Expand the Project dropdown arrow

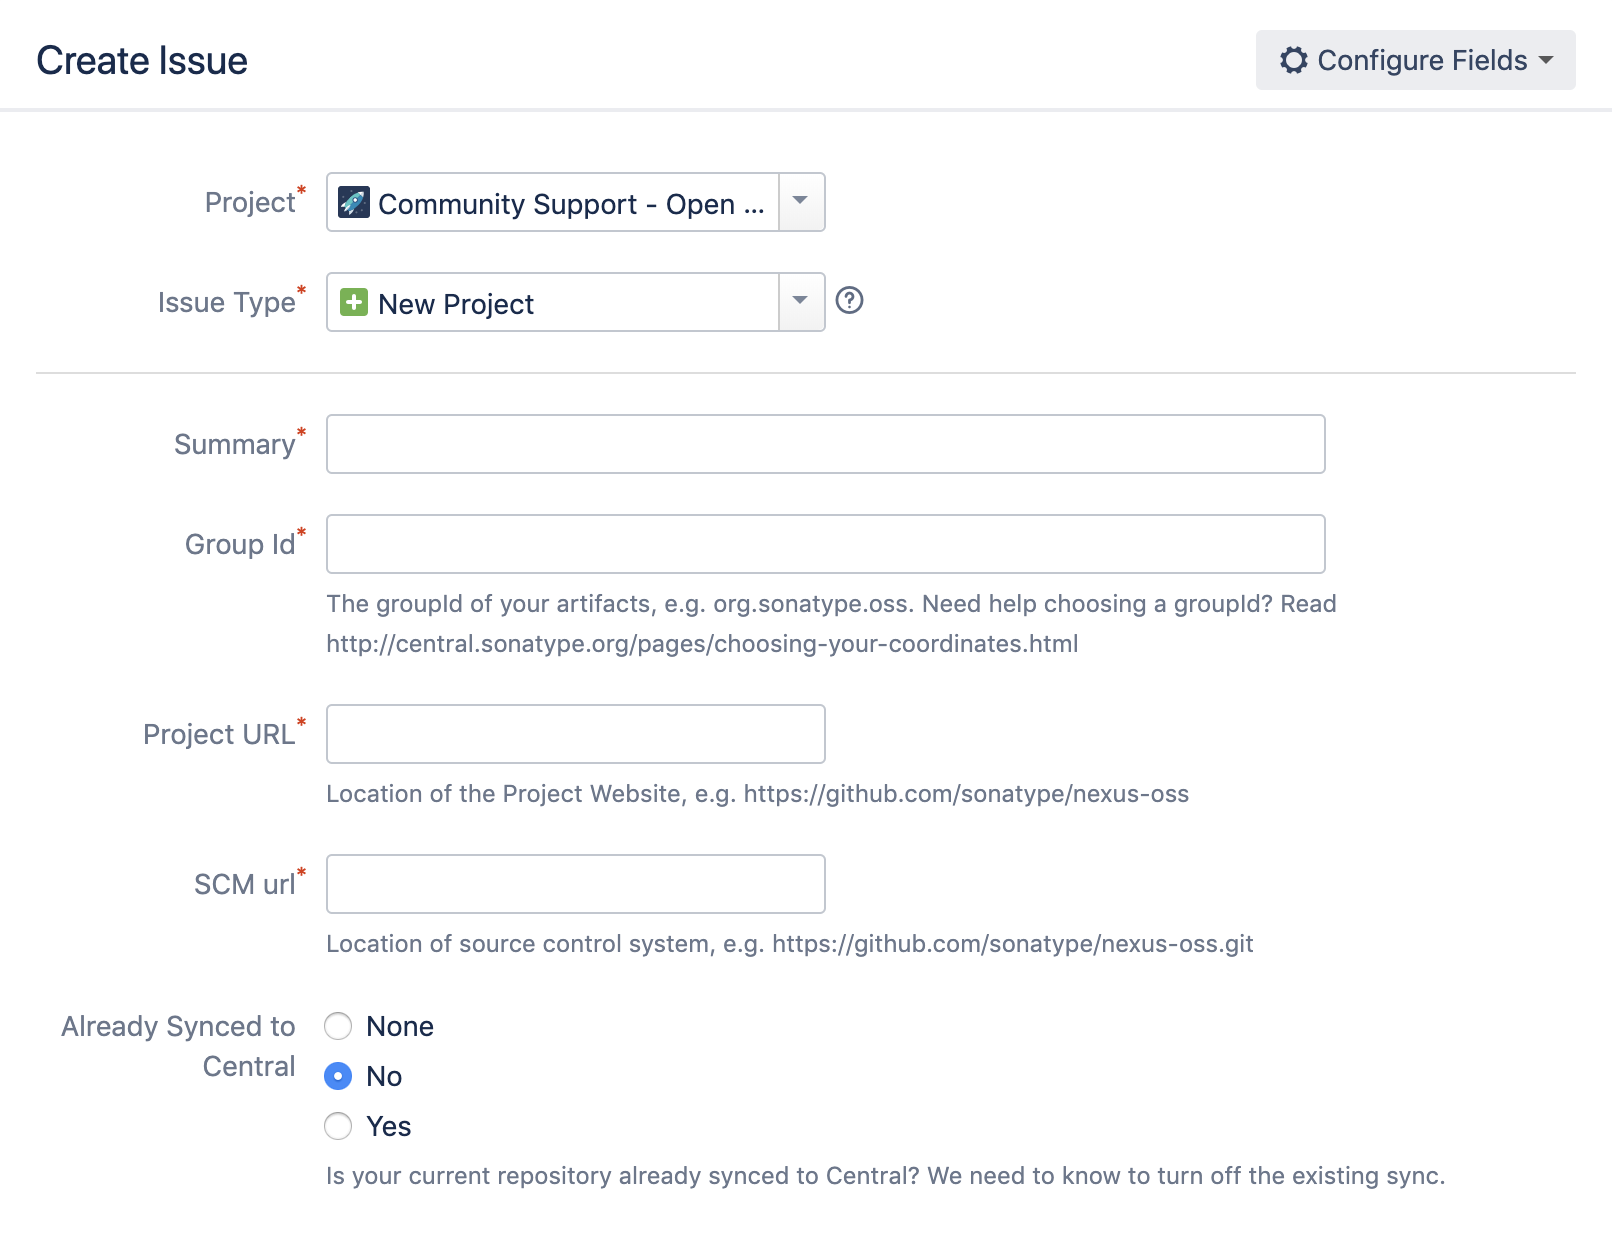(x=801, y=202)
